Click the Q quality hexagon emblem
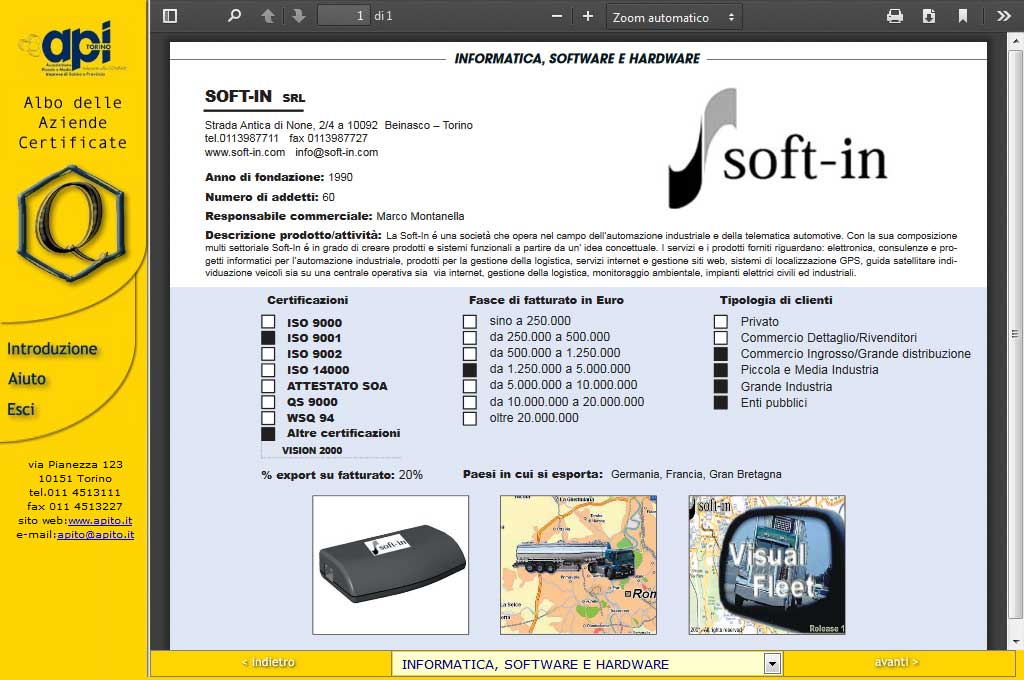 coord(71,223)
